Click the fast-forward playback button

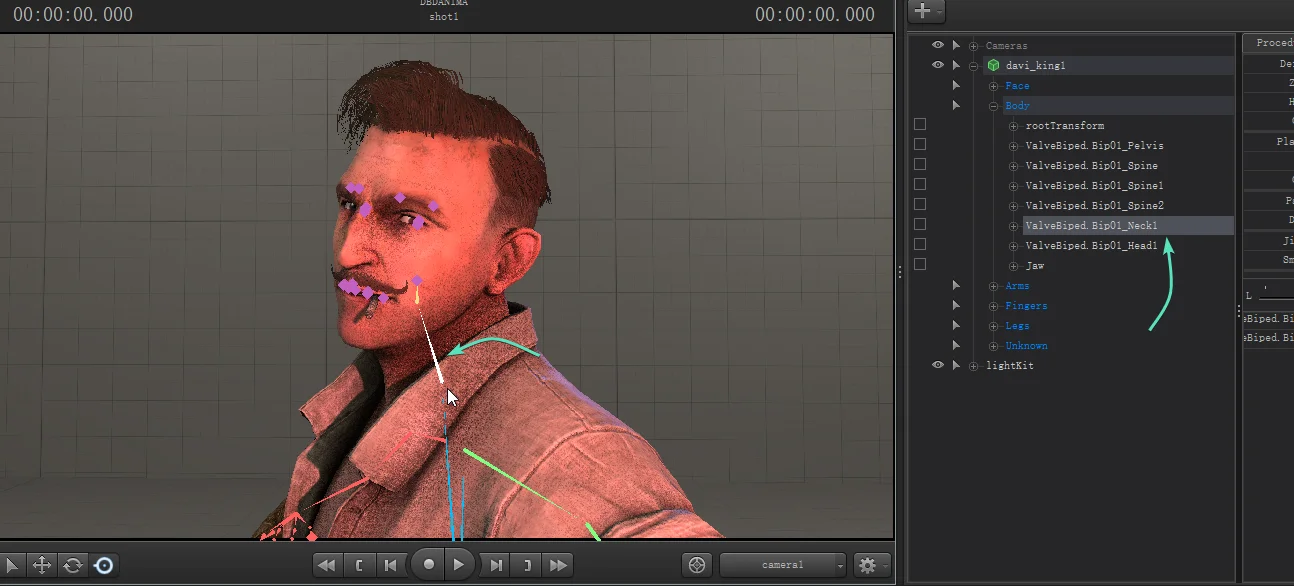pyautogui.click(x=559, y=565)
